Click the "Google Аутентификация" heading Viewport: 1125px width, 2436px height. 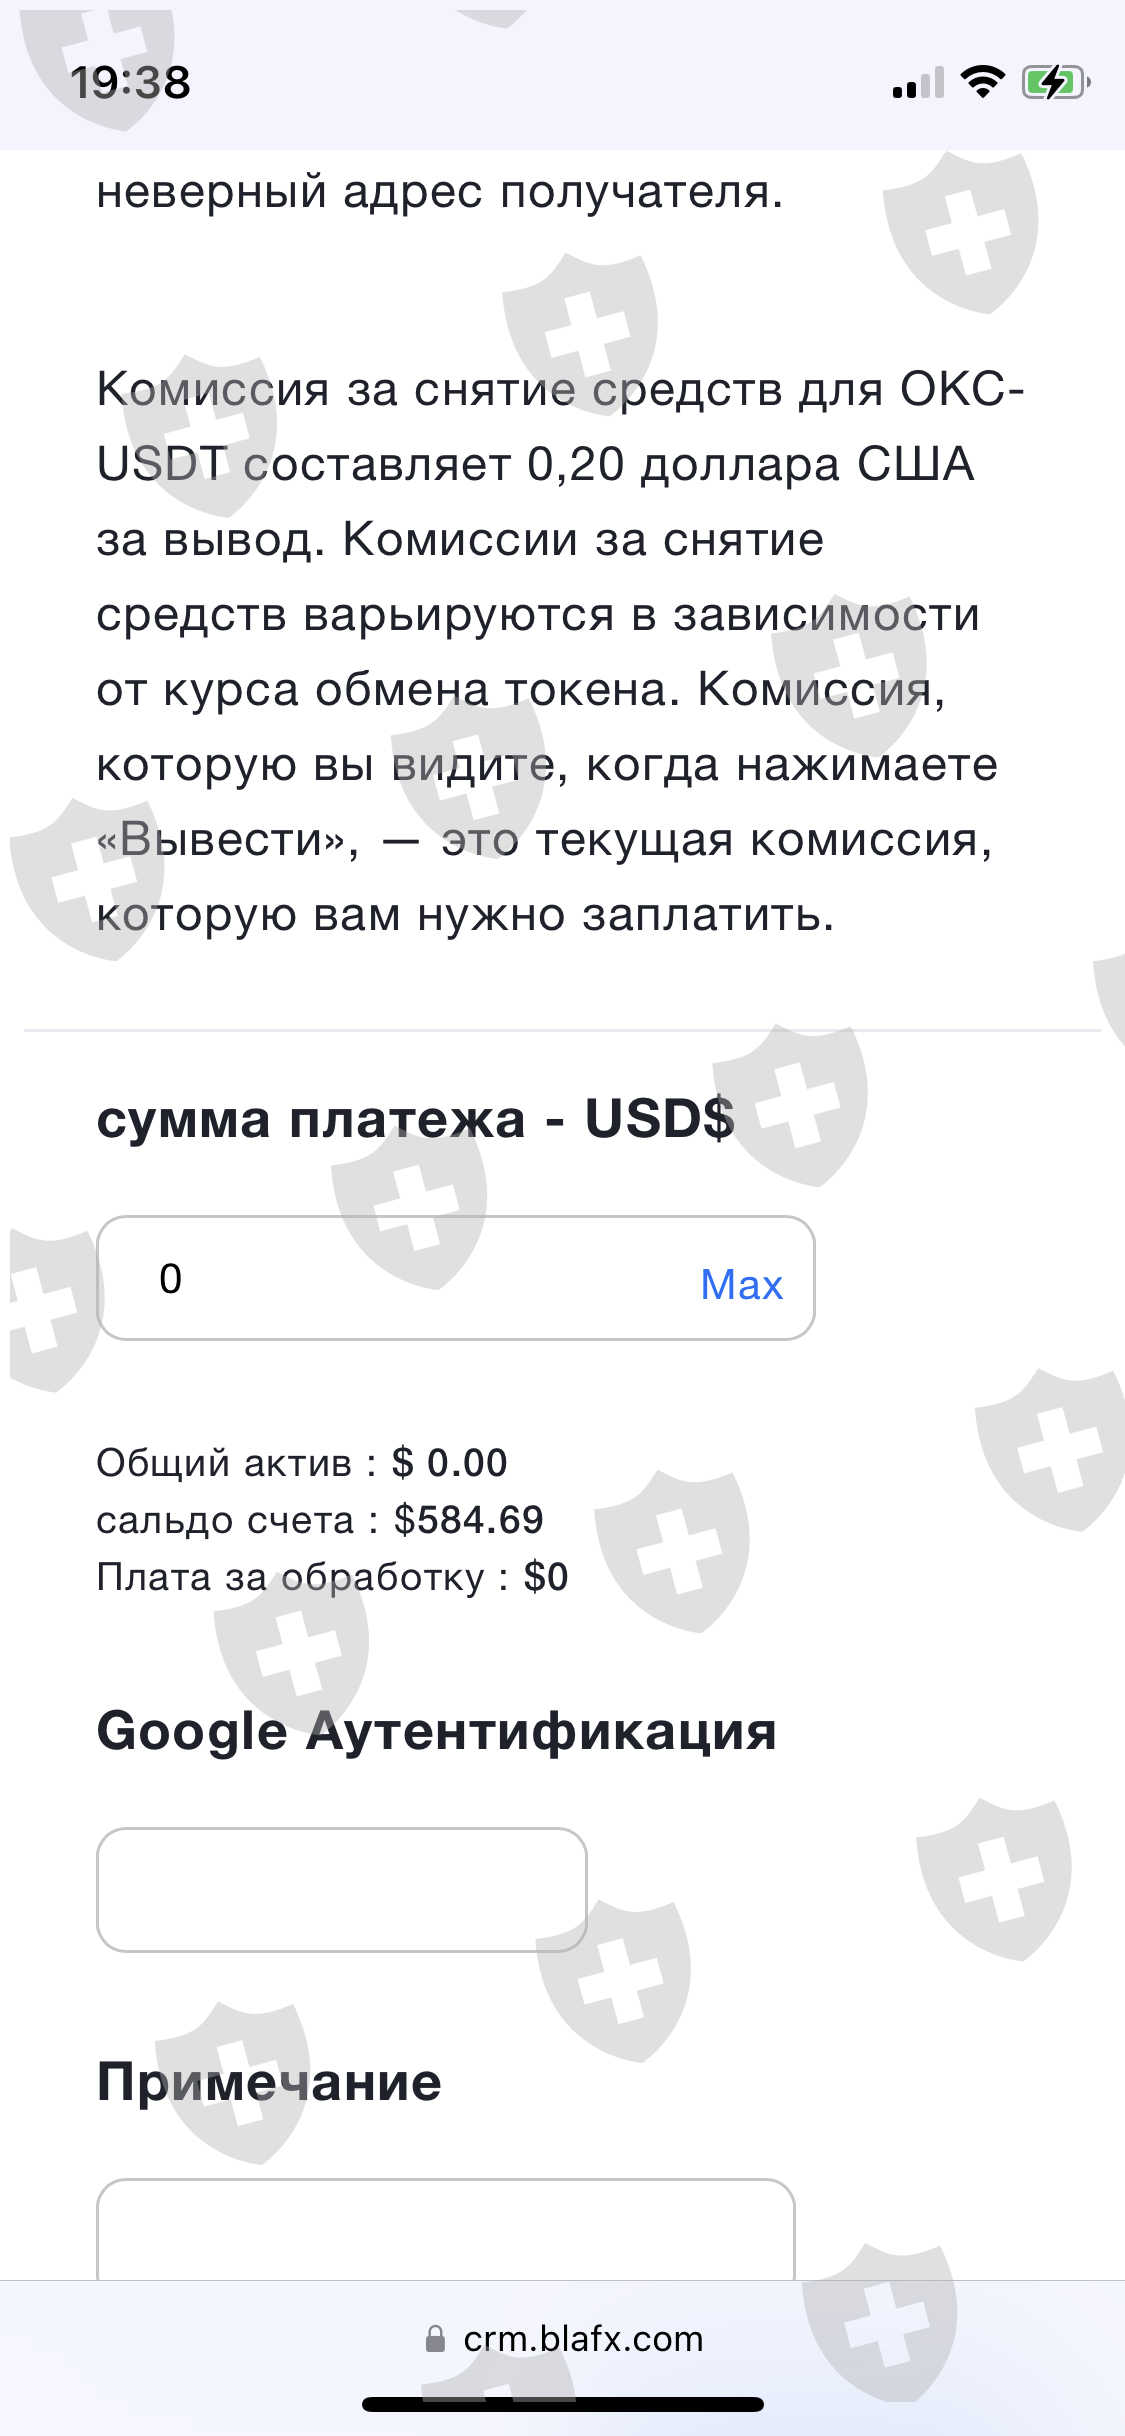(436, 1731)
